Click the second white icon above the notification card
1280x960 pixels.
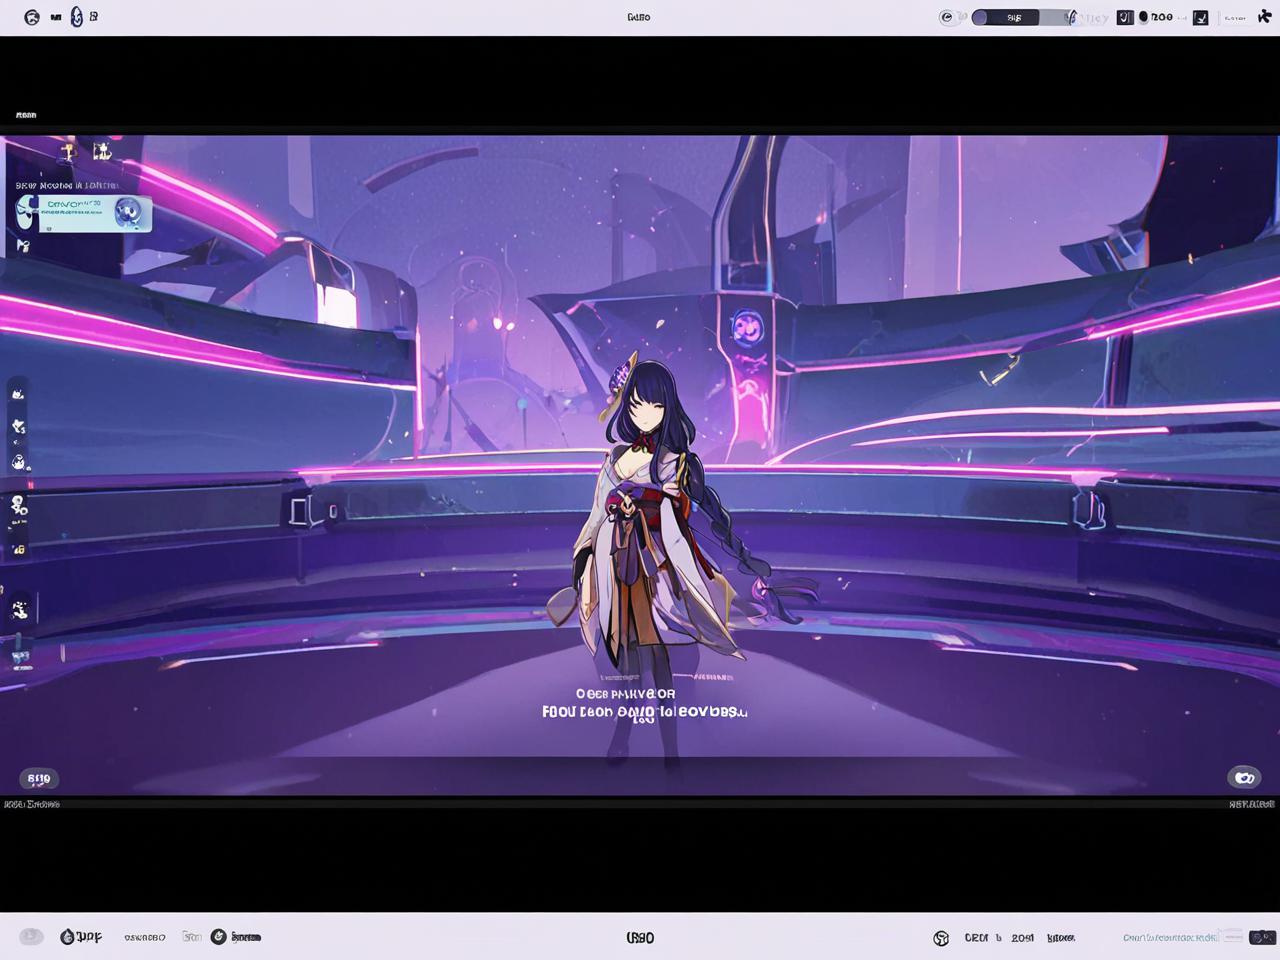pyautogui.click(x=102, y=151)
